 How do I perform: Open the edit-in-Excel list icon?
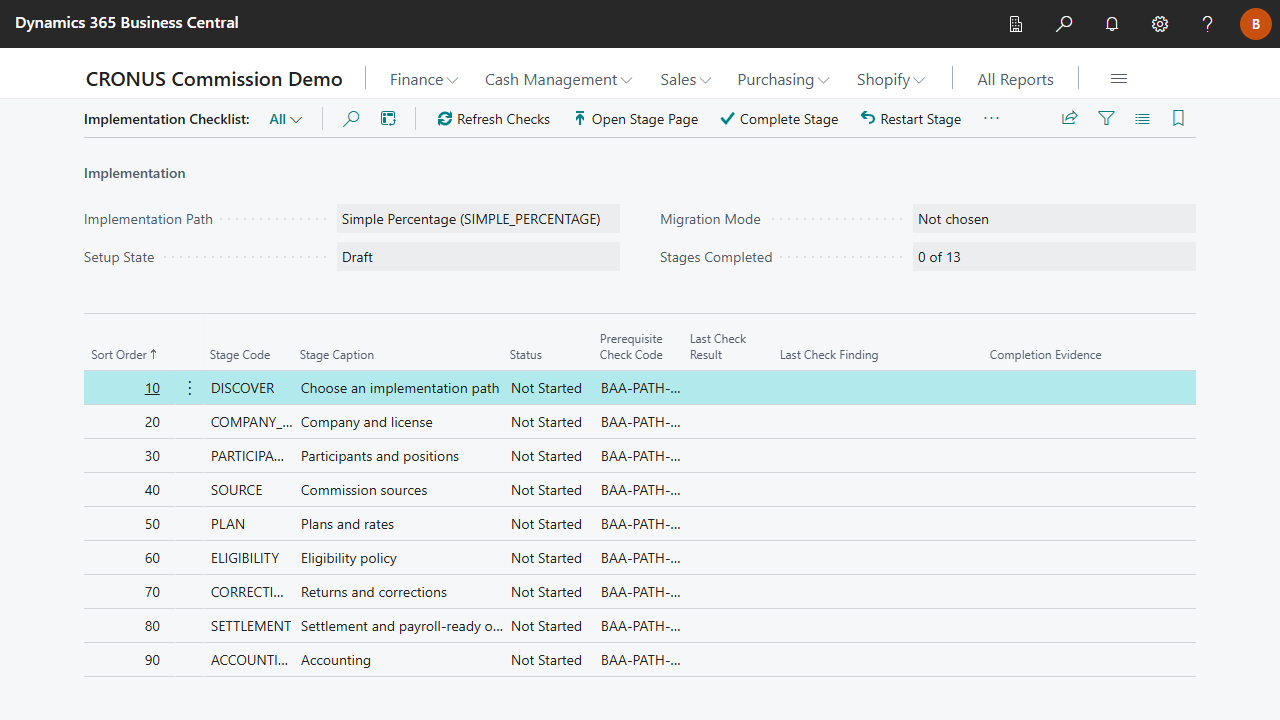coord(389,119)
